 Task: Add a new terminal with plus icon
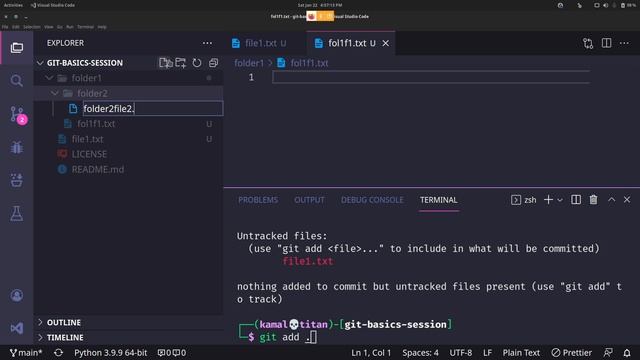pyautogui.click(x=548, y=200)
